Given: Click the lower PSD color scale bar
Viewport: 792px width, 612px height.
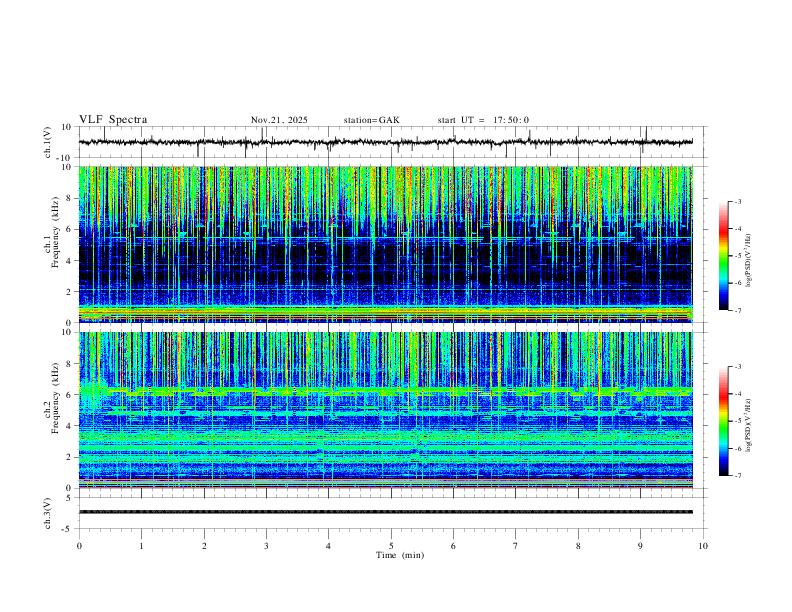Looking at the screenshot, I should 724,421.
